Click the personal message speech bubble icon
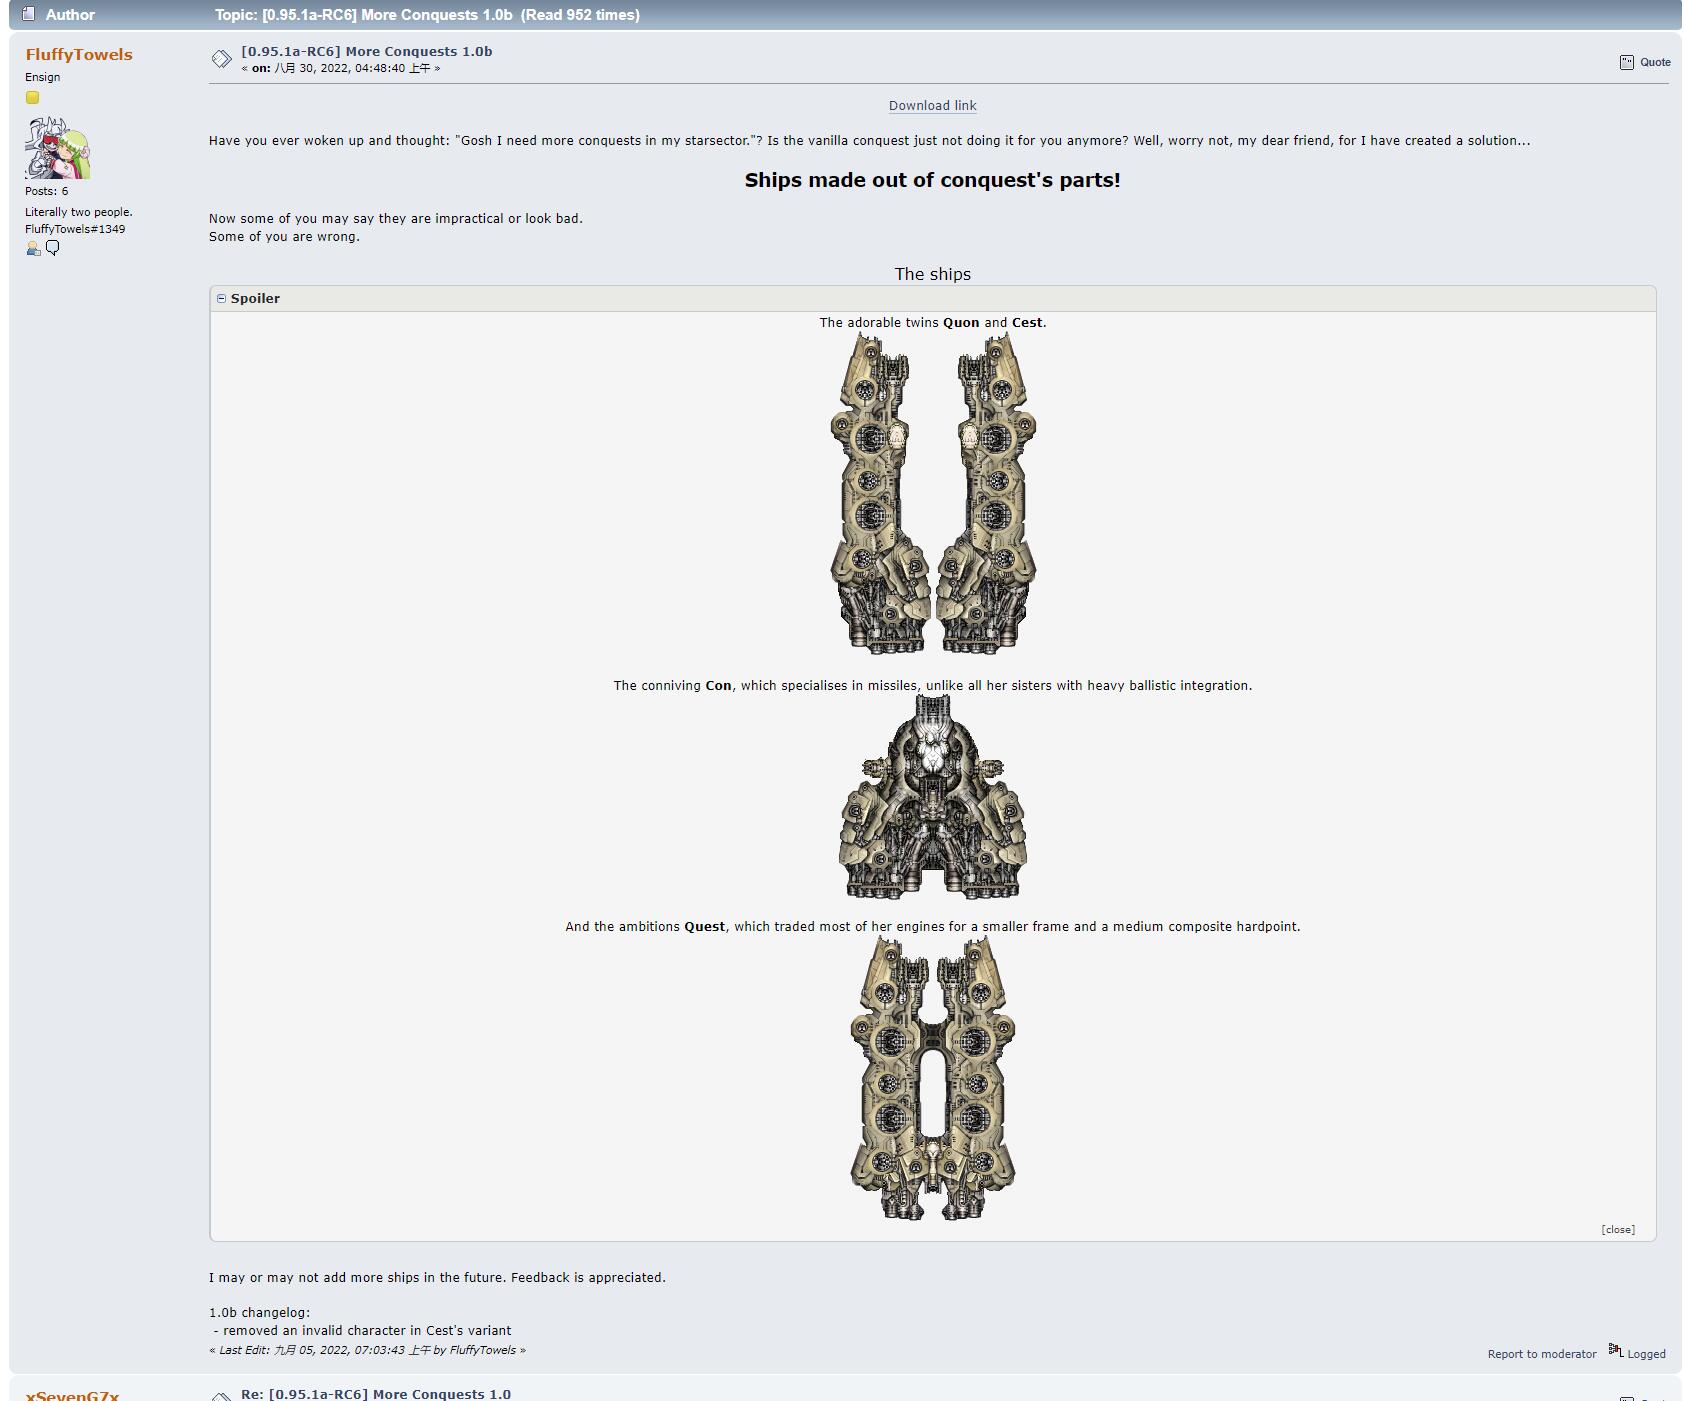Viewport: 1684px width, 1401px height. pyautogui.click(x=53, y=248)
